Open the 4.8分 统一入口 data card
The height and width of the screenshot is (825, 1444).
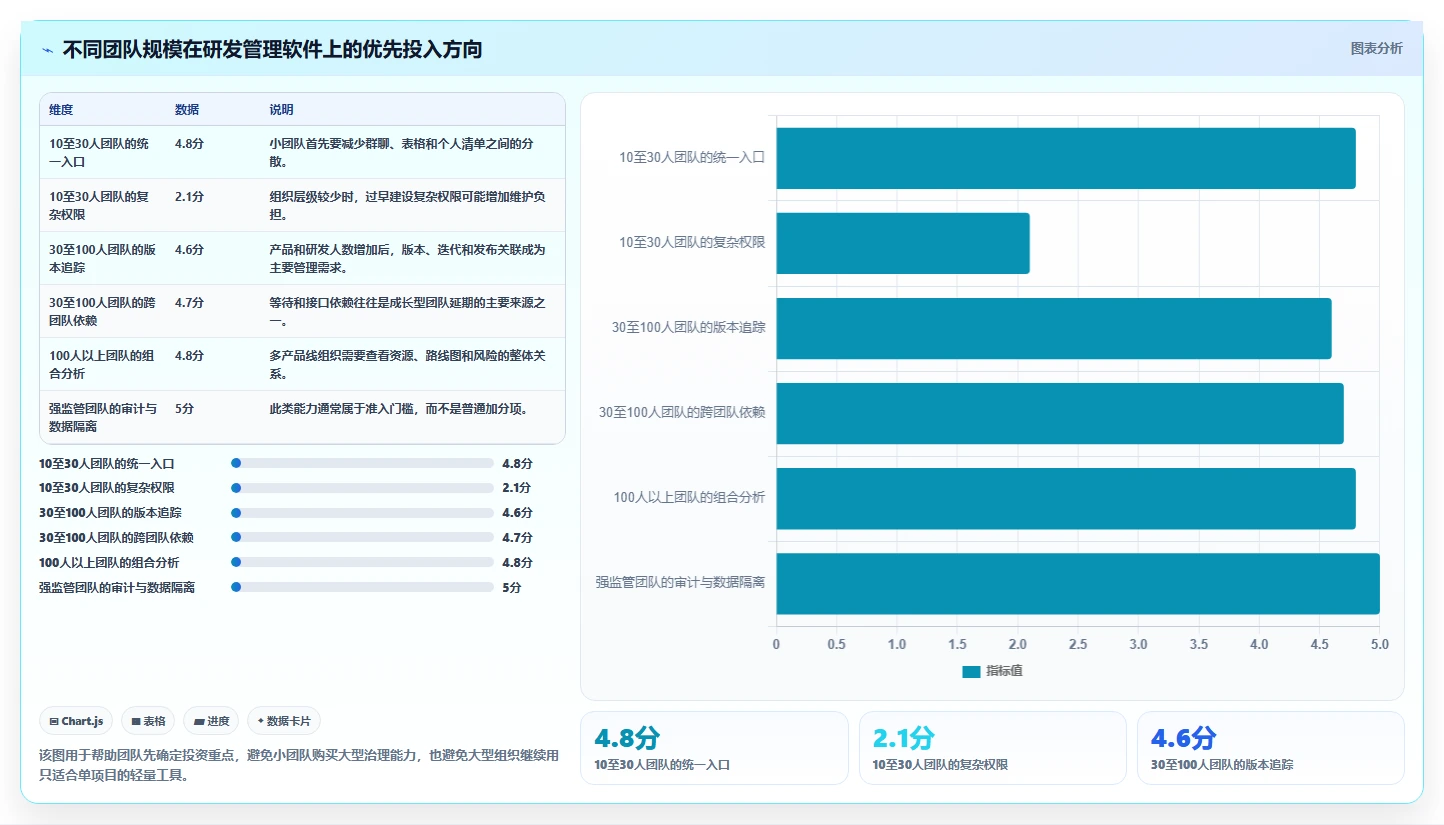point(714,748)
